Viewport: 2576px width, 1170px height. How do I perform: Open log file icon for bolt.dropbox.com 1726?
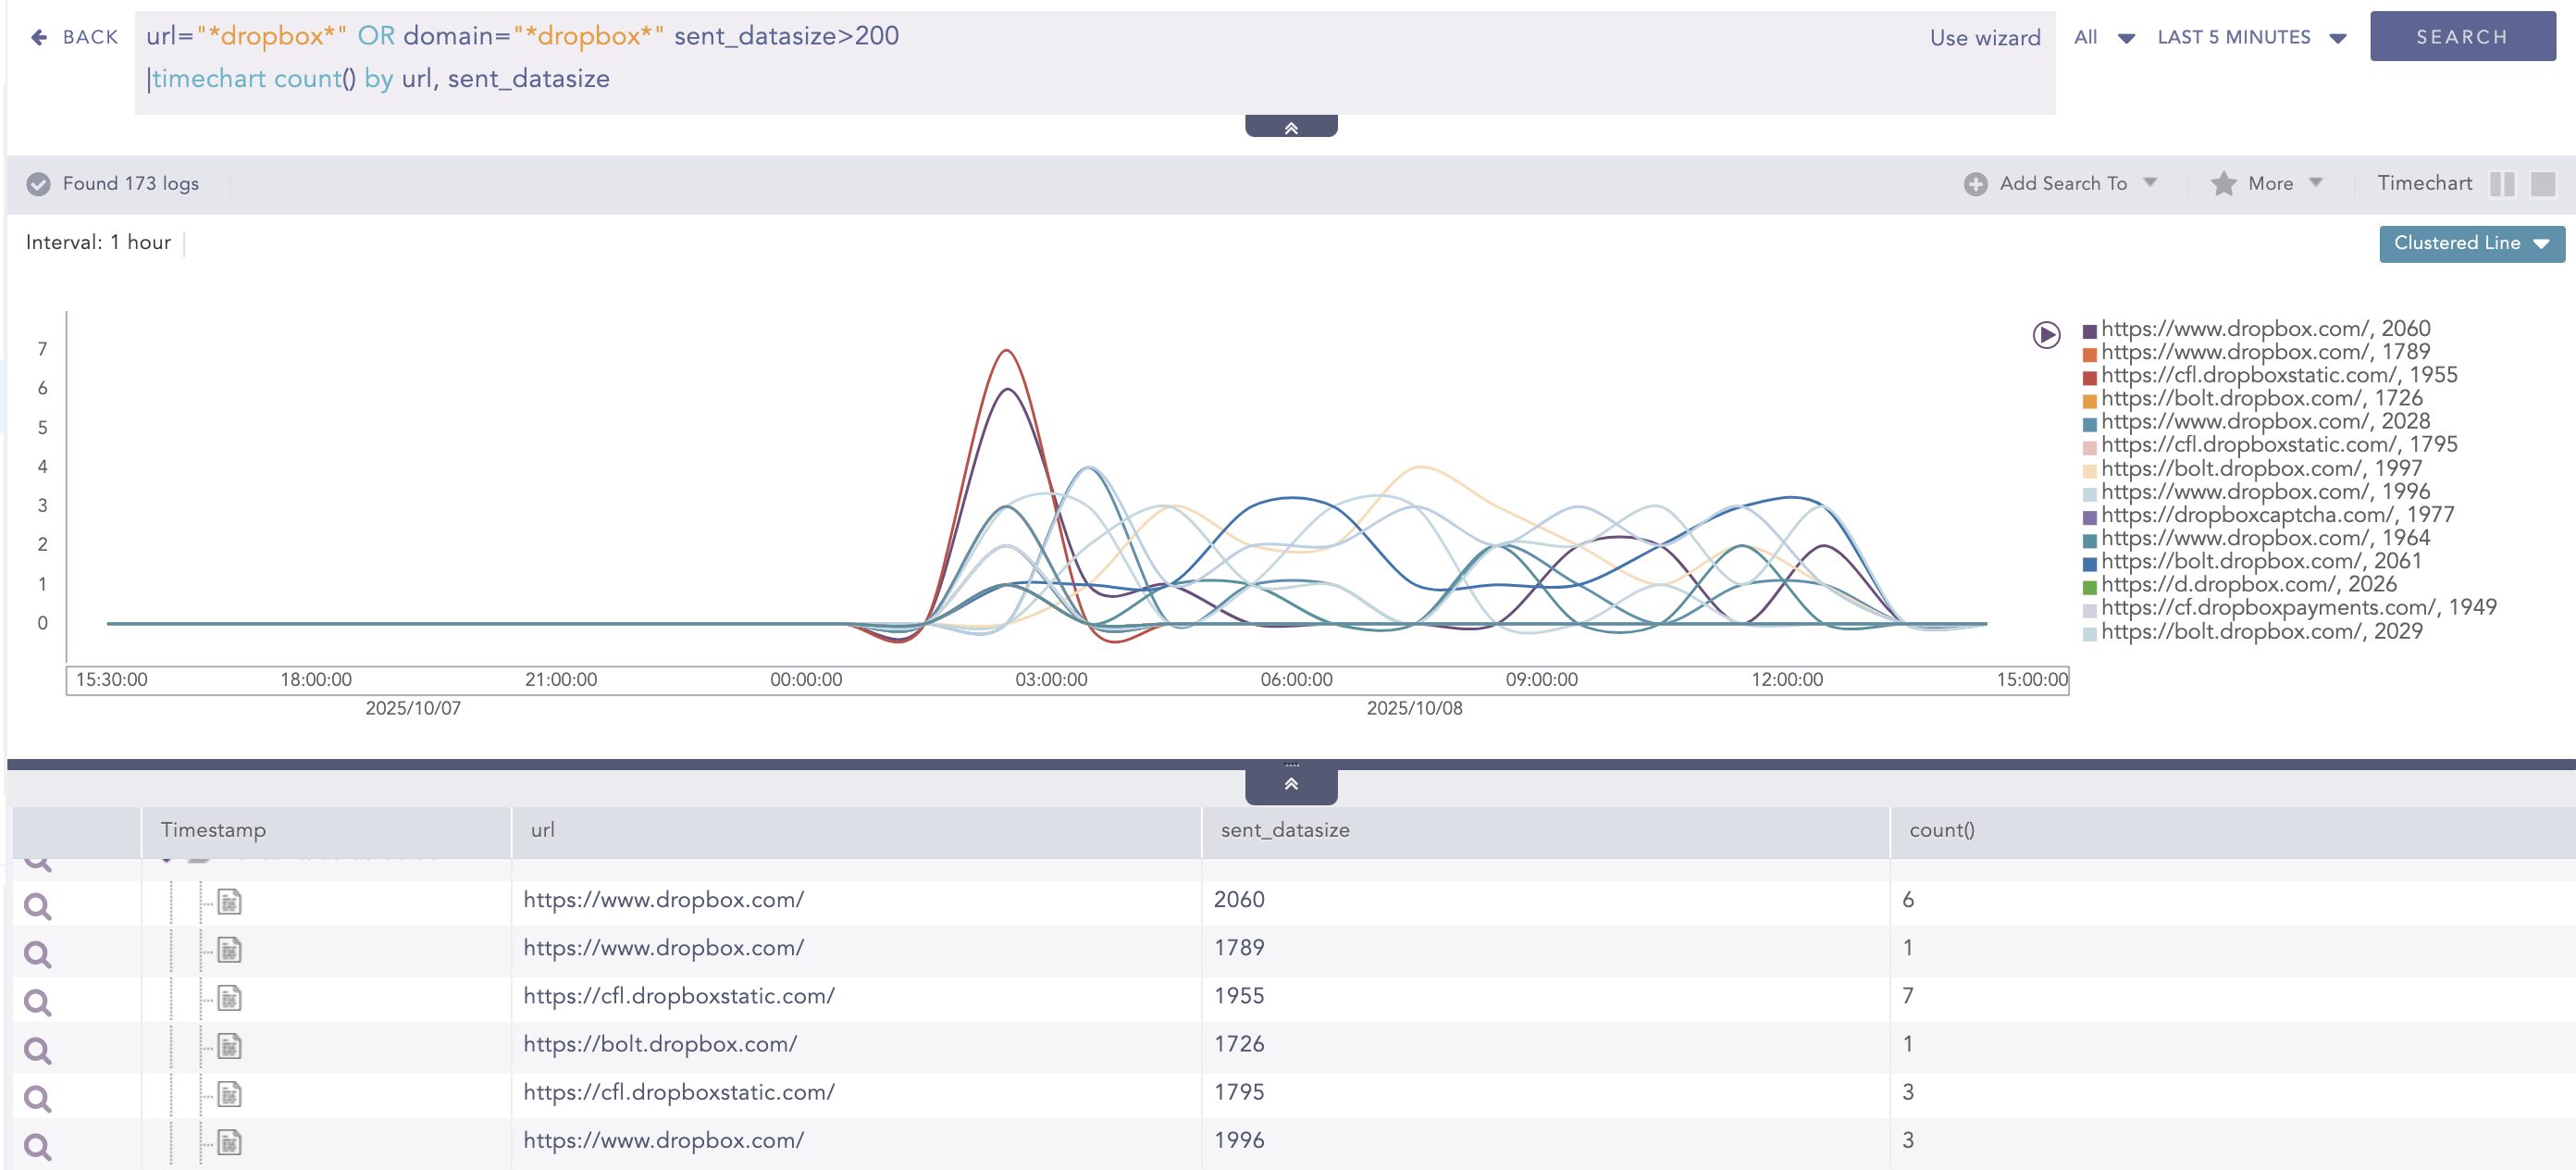tap(230, 1046)
